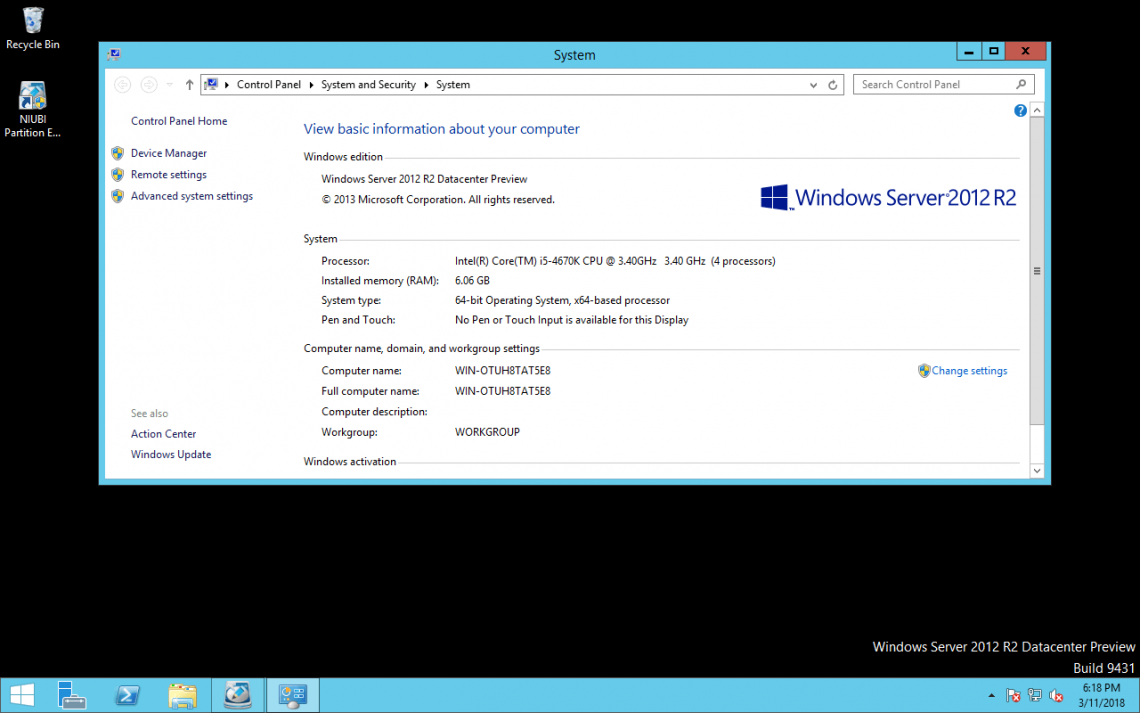Launch PowerShell from the taskbar

127,696
